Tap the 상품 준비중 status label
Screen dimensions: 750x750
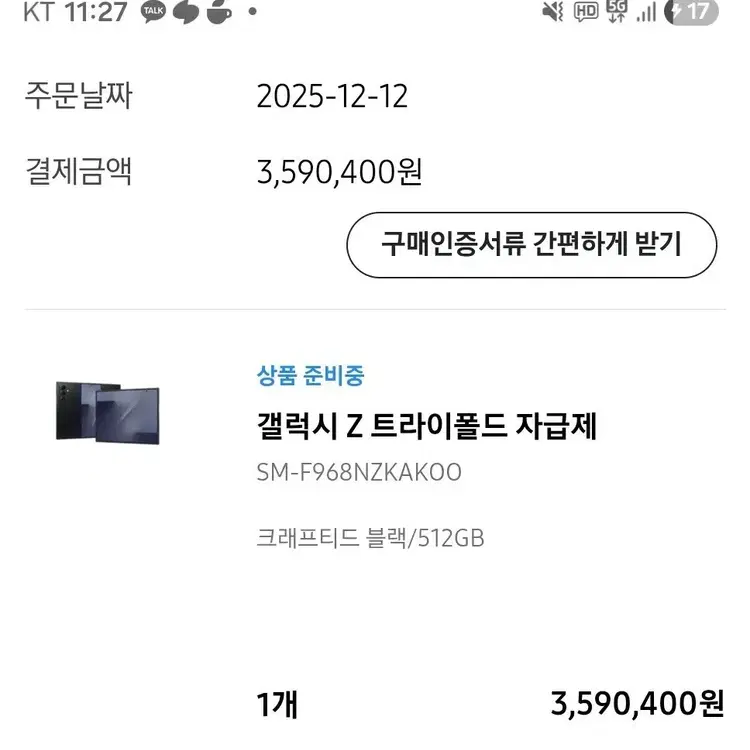(310, 376)
